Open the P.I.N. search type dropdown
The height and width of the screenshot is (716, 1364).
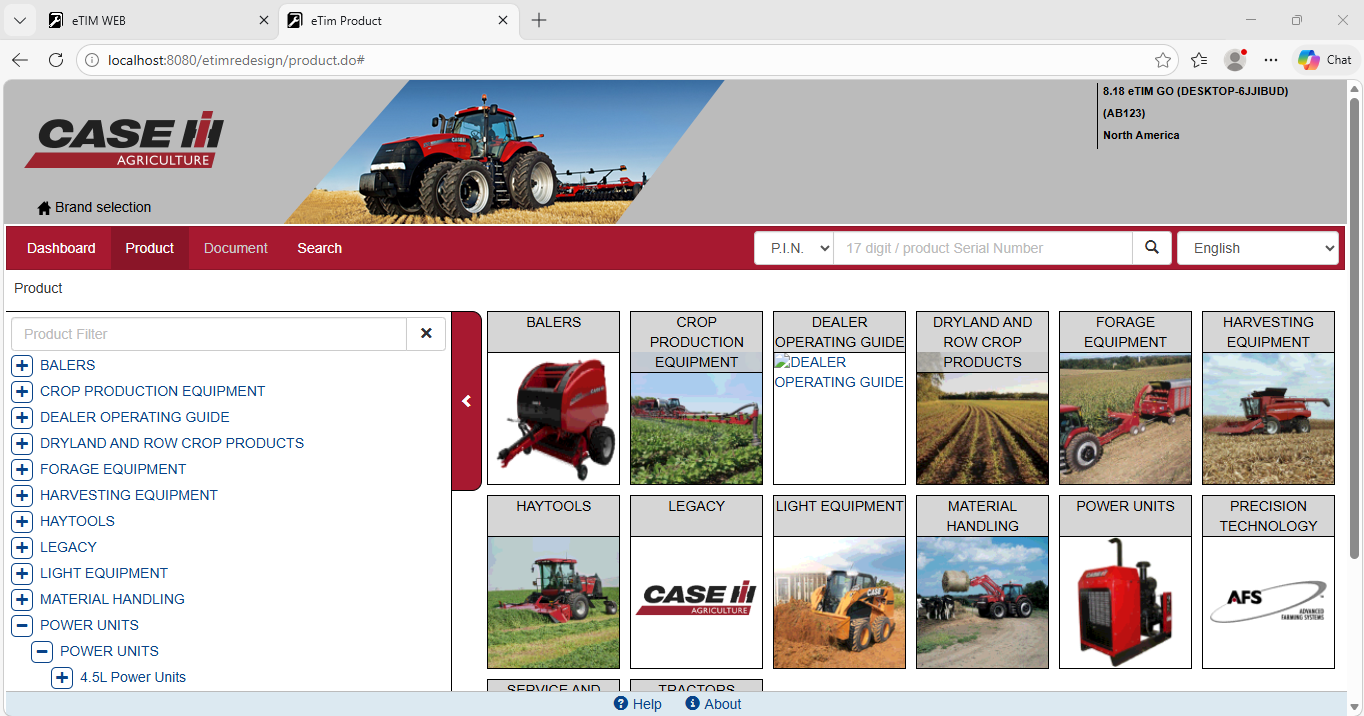tap(794, 248)
